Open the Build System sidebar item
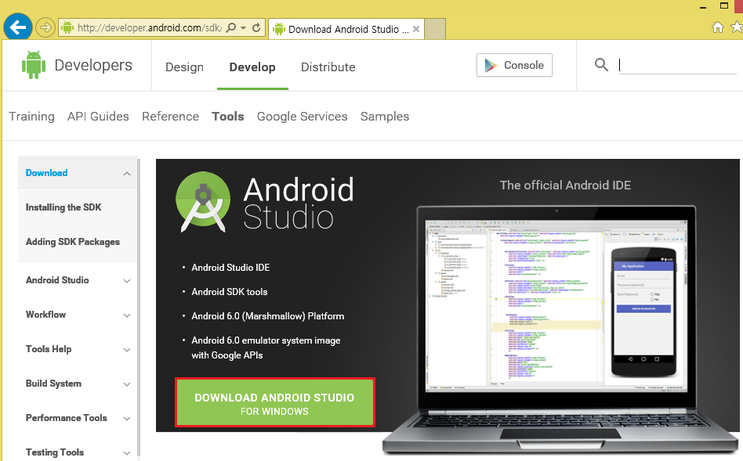The image size is (743, 461). [54, 384]
